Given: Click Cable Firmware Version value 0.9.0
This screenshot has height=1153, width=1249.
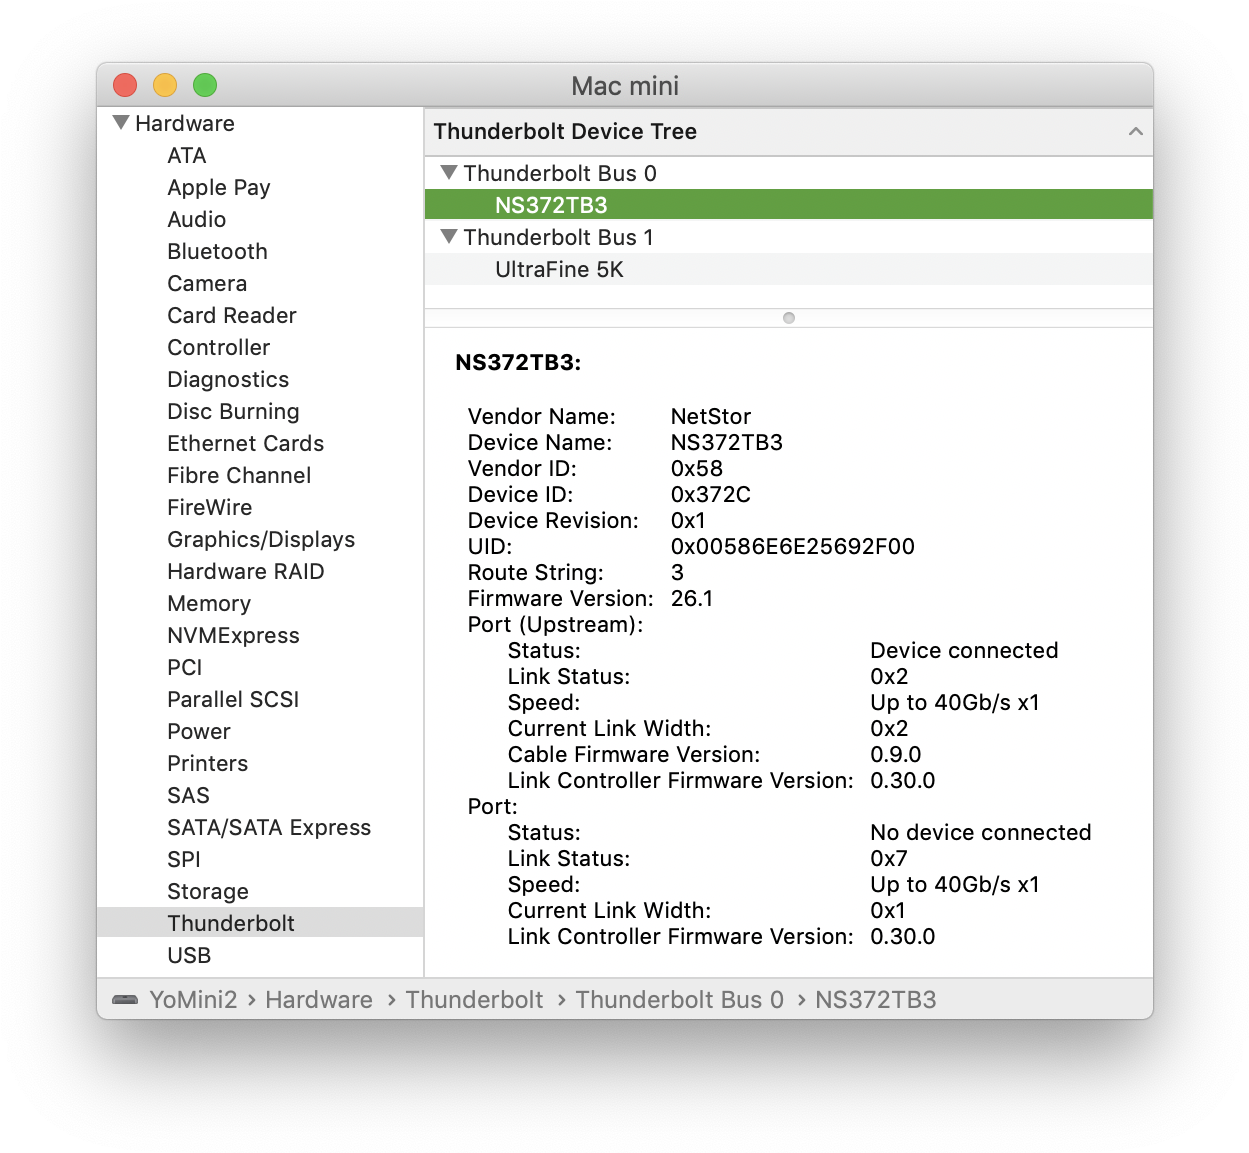Looking at the screenshot, I should (x=896, y=754).
